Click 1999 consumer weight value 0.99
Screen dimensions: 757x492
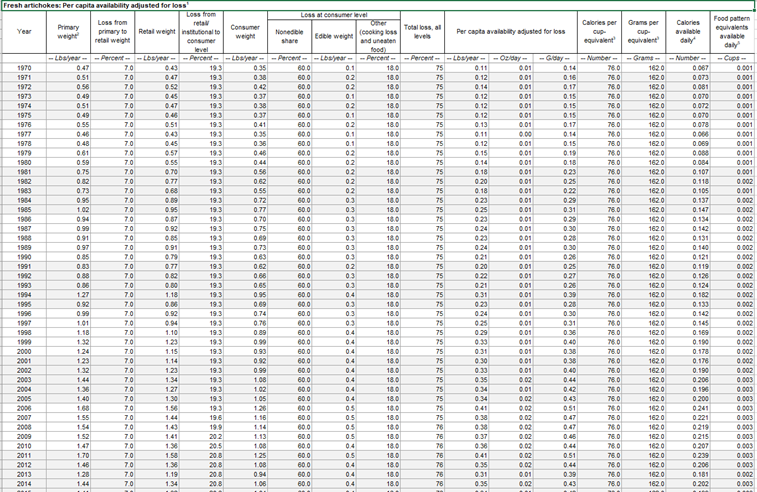click(245, 342)
